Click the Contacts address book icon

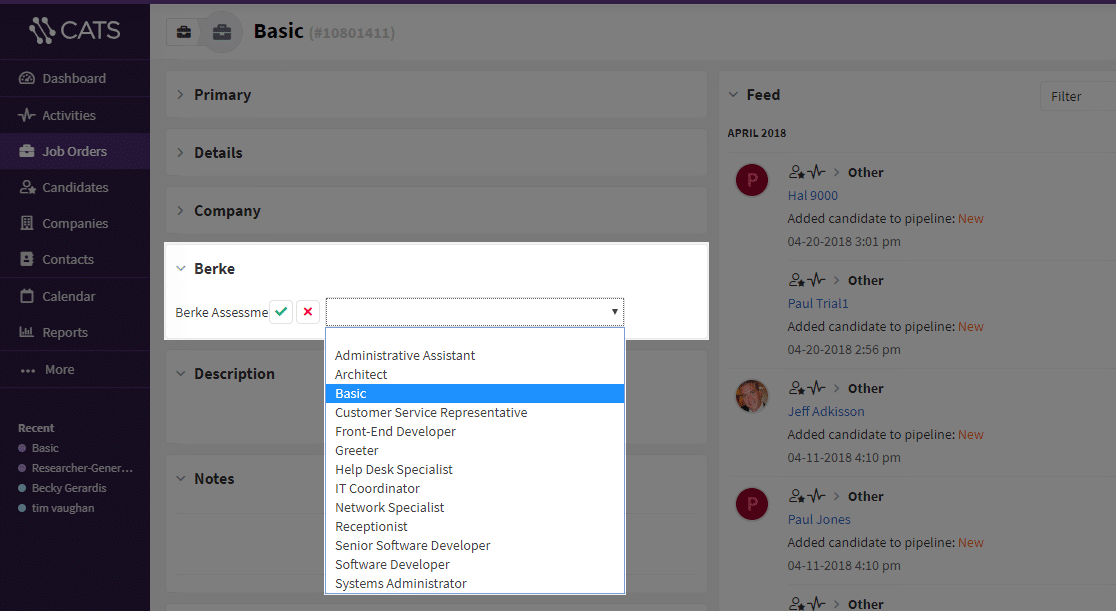click(x=26, y=259)
